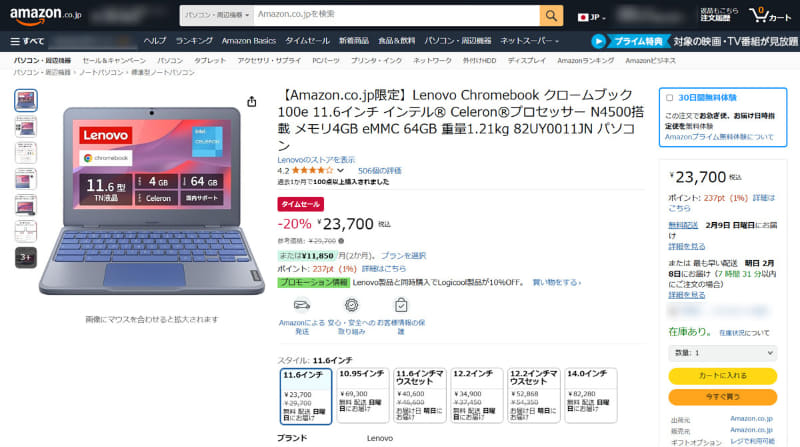800x447 pixels.
Task: Click the share icon above product image
Action: pos(252,102)
